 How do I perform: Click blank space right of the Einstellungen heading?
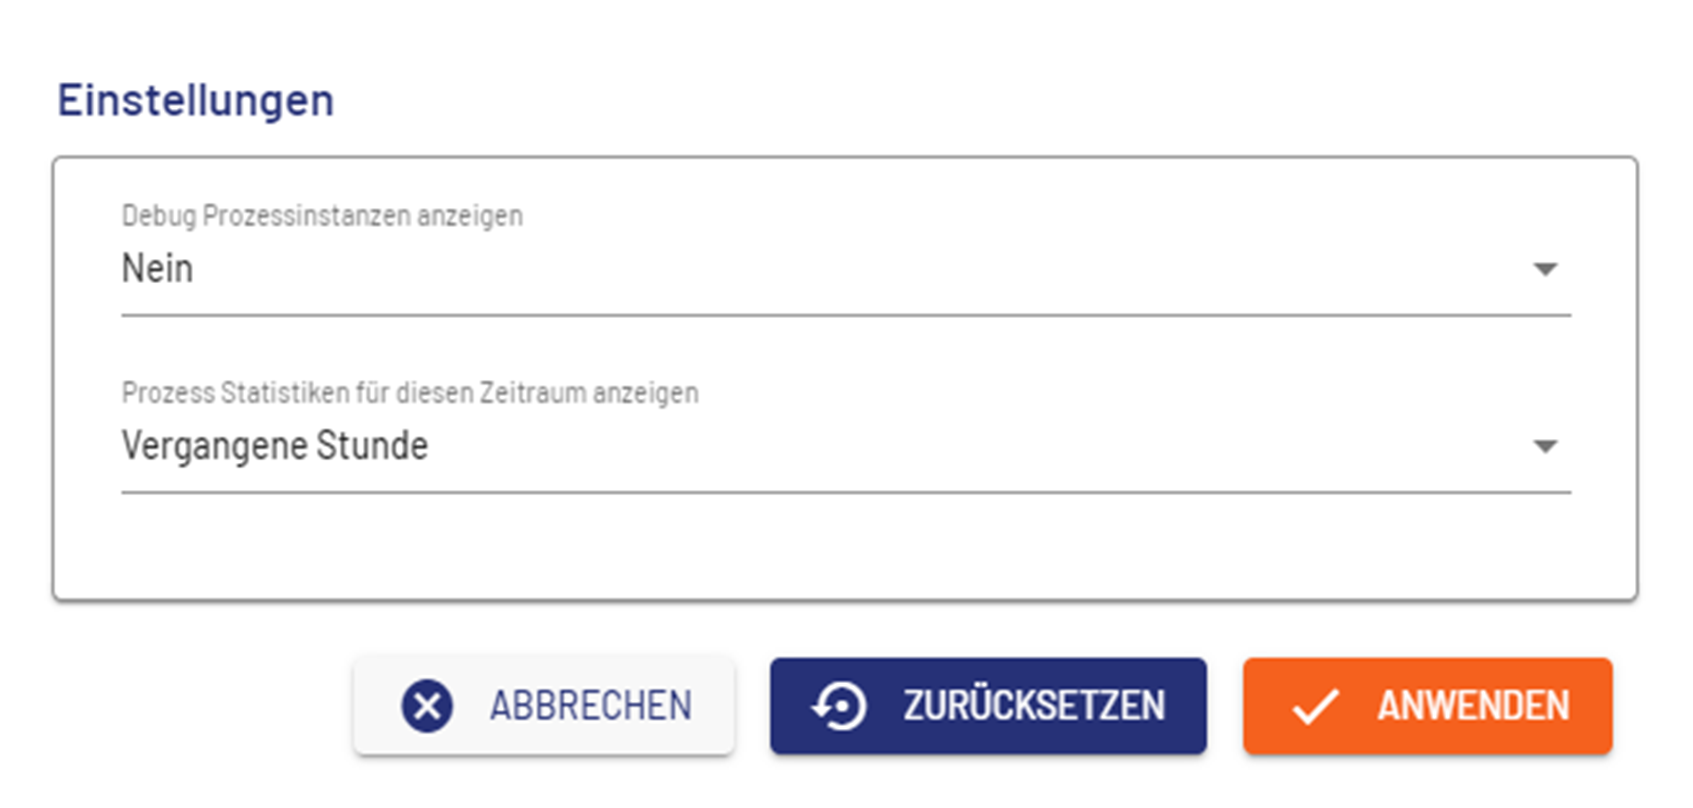tap(900, 101)
